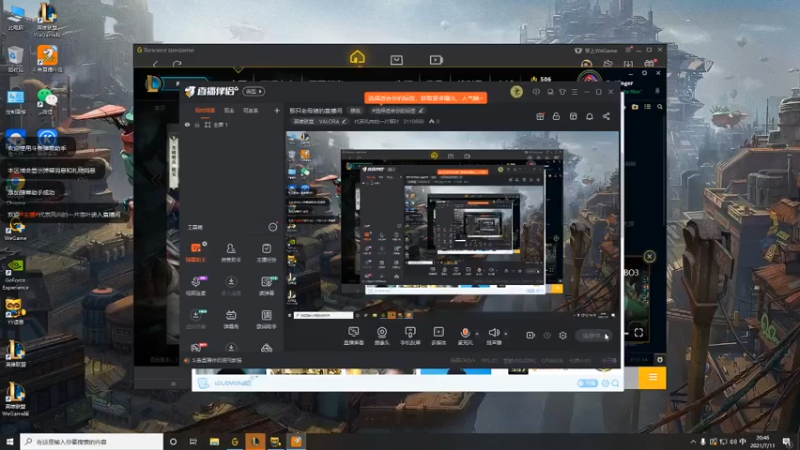This screenshot has width=800, height=450.
Task: Open Task View on taskbar
Action: click(193, 441)
